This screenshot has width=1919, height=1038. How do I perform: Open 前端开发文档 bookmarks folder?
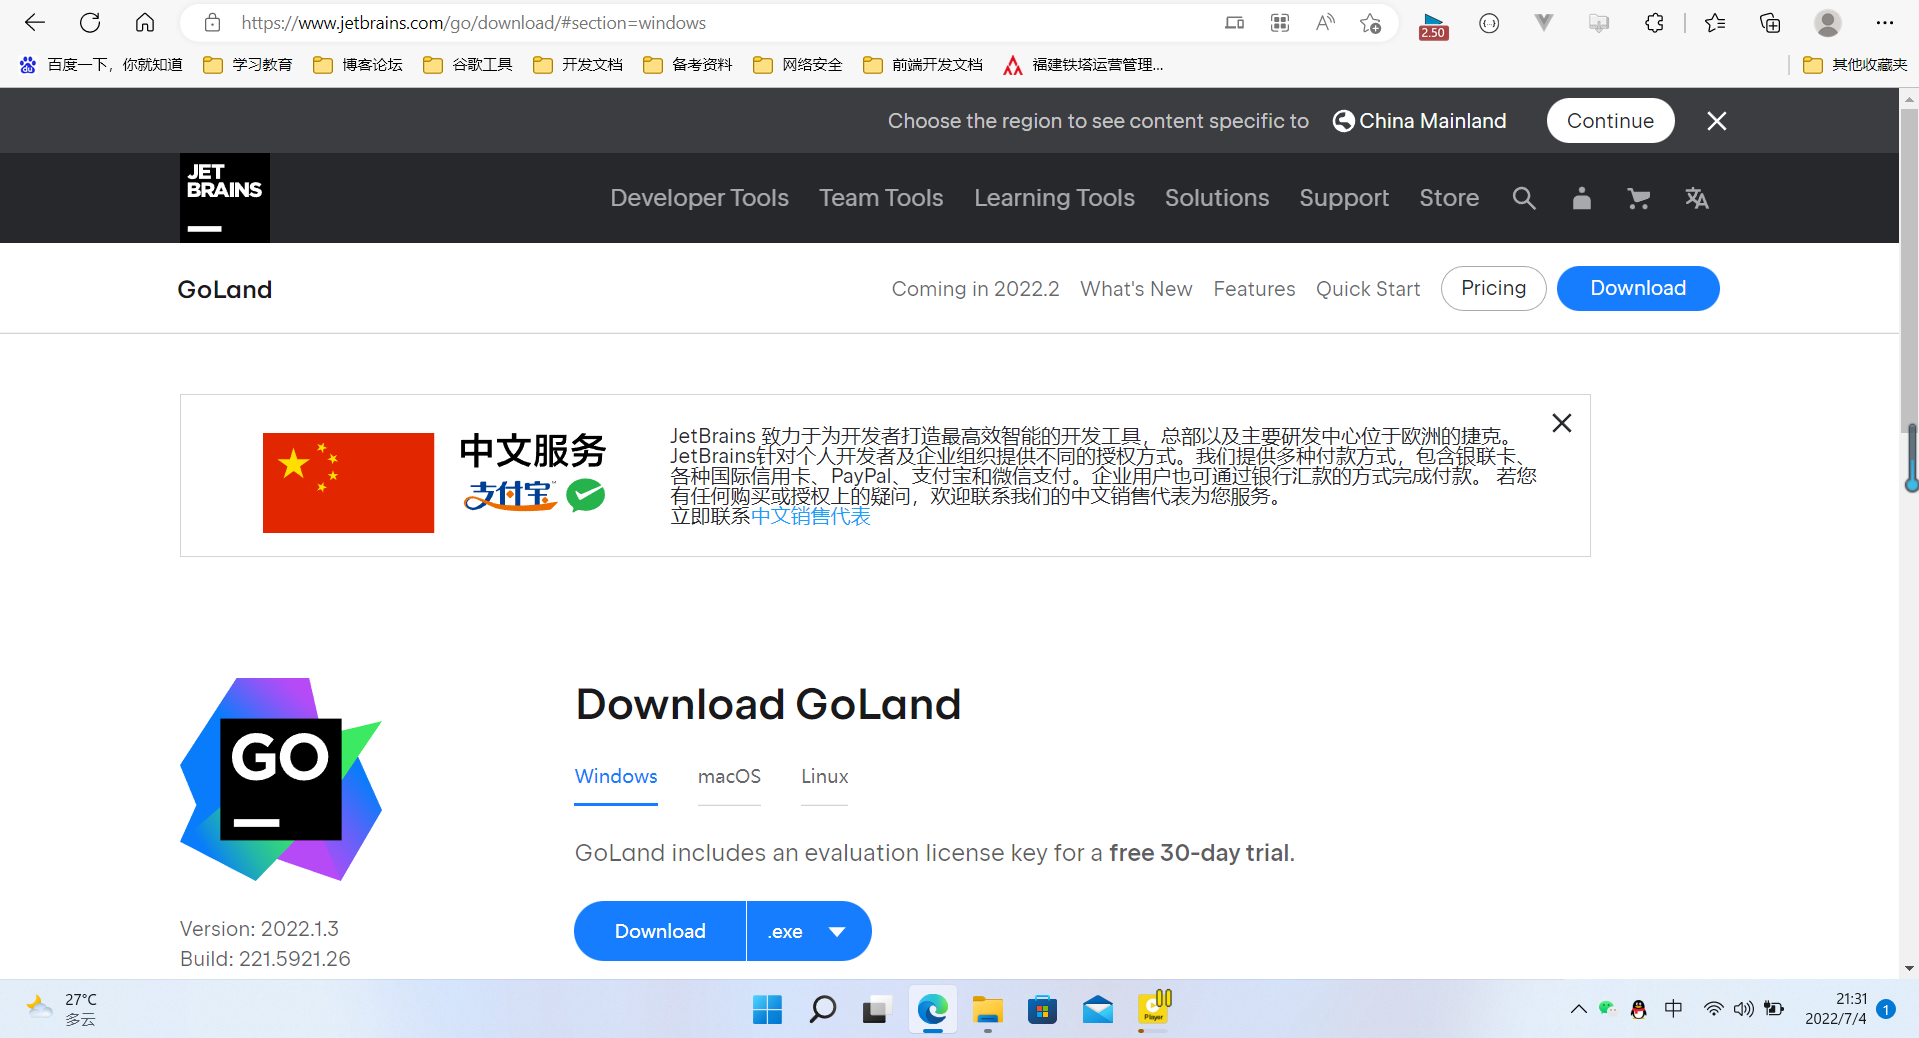pos(923,65)
